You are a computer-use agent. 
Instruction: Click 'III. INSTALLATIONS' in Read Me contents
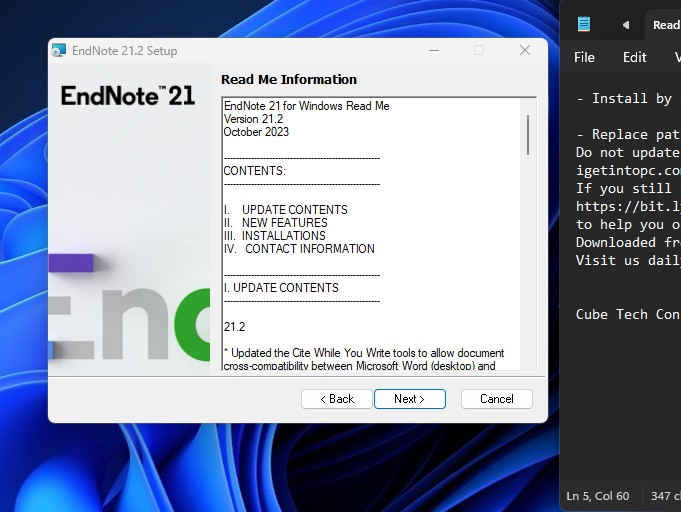pyautogui.click(x=274, y=236)
